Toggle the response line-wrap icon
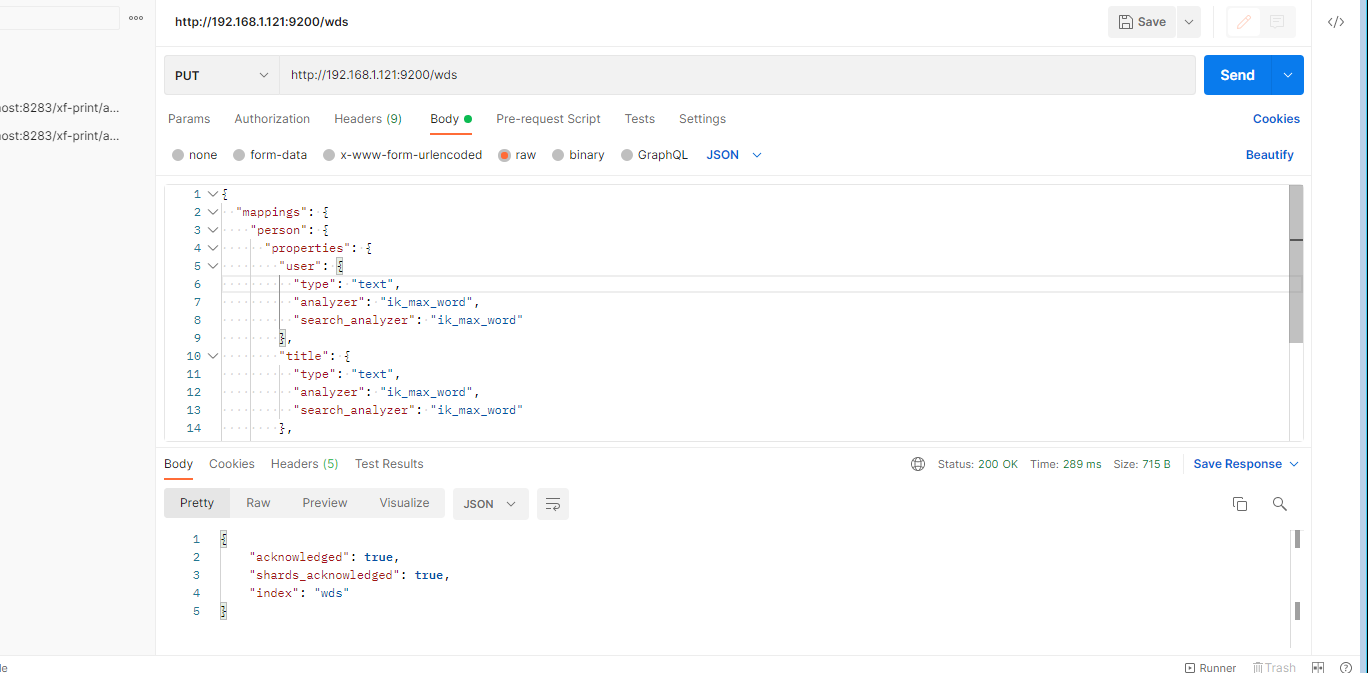 pos(552,504)
